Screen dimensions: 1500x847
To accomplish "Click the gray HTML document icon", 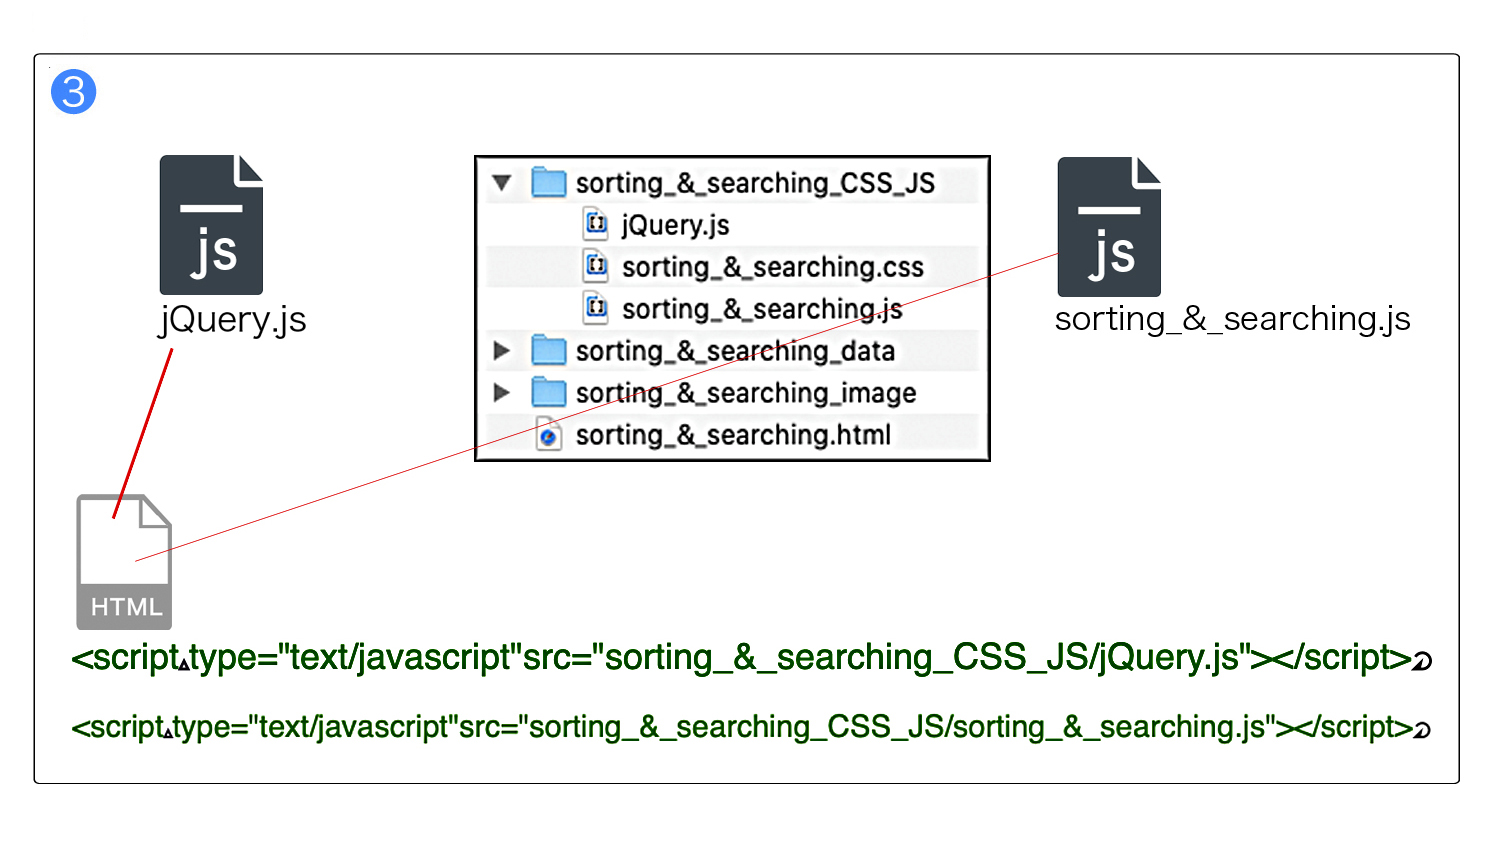I will click(x=125, y=562).
